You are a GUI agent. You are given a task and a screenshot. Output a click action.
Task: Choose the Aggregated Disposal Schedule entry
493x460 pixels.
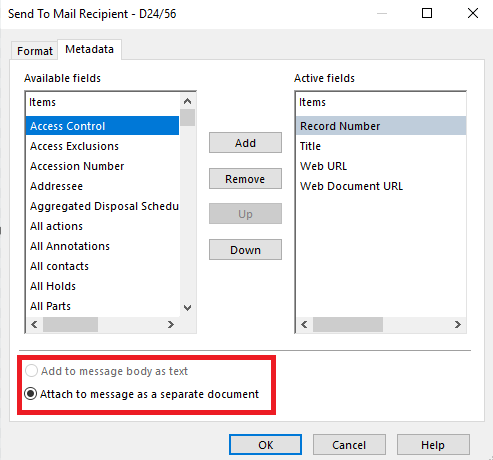coord(102,206)
